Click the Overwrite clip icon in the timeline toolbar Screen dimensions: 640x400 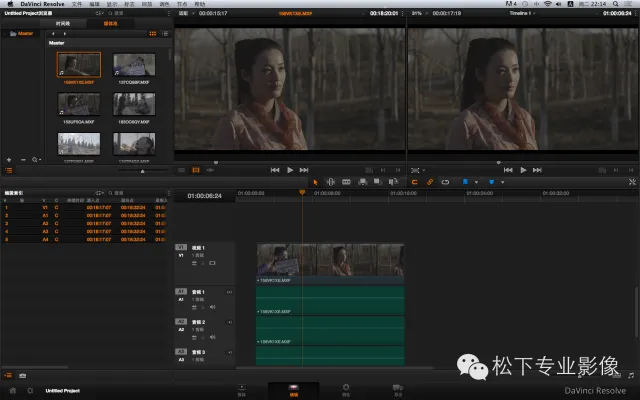[378, 182]
